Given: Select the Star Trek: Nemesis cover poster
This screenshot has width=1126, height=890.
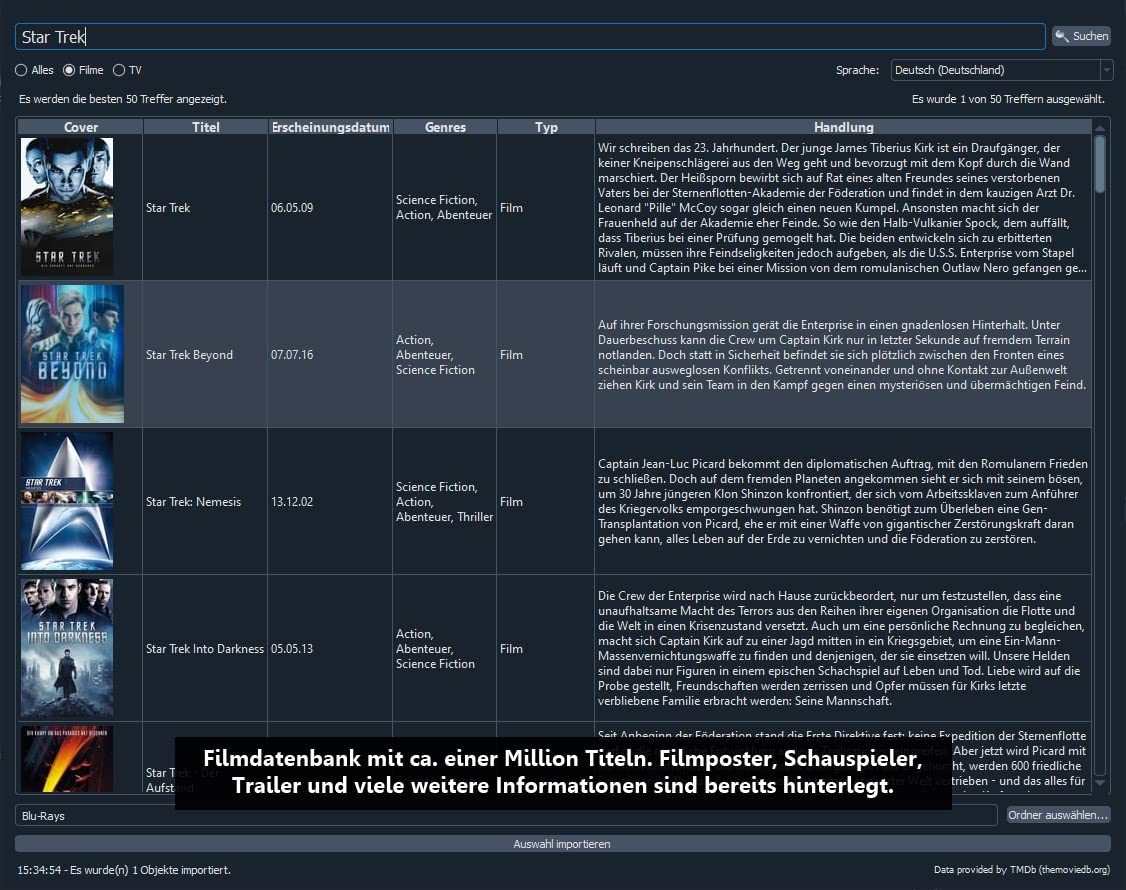Looking at the screenshot, I should tap(67, 501).
